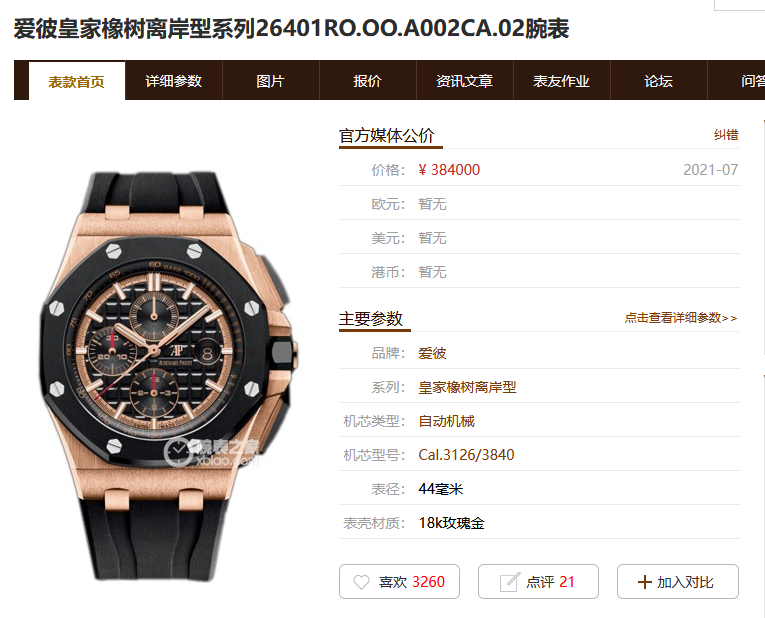
Task: Switch to the 图片 tab
Action: click(x=271, y=81)
